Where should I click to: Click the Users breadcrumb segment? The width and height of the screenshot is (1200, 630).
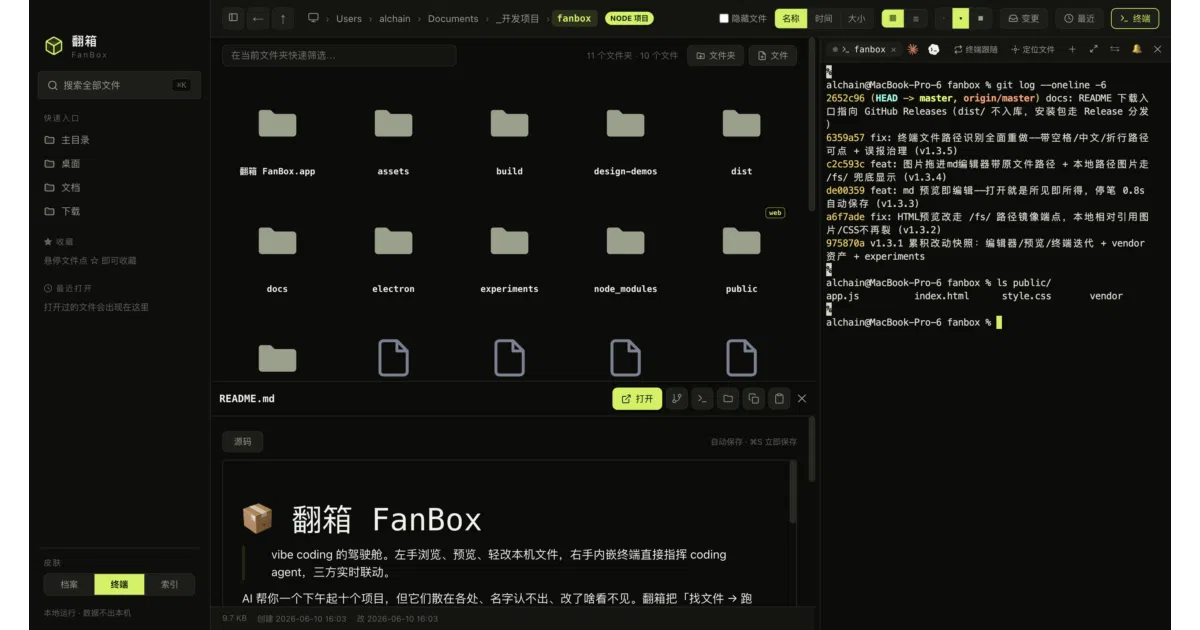349,18
